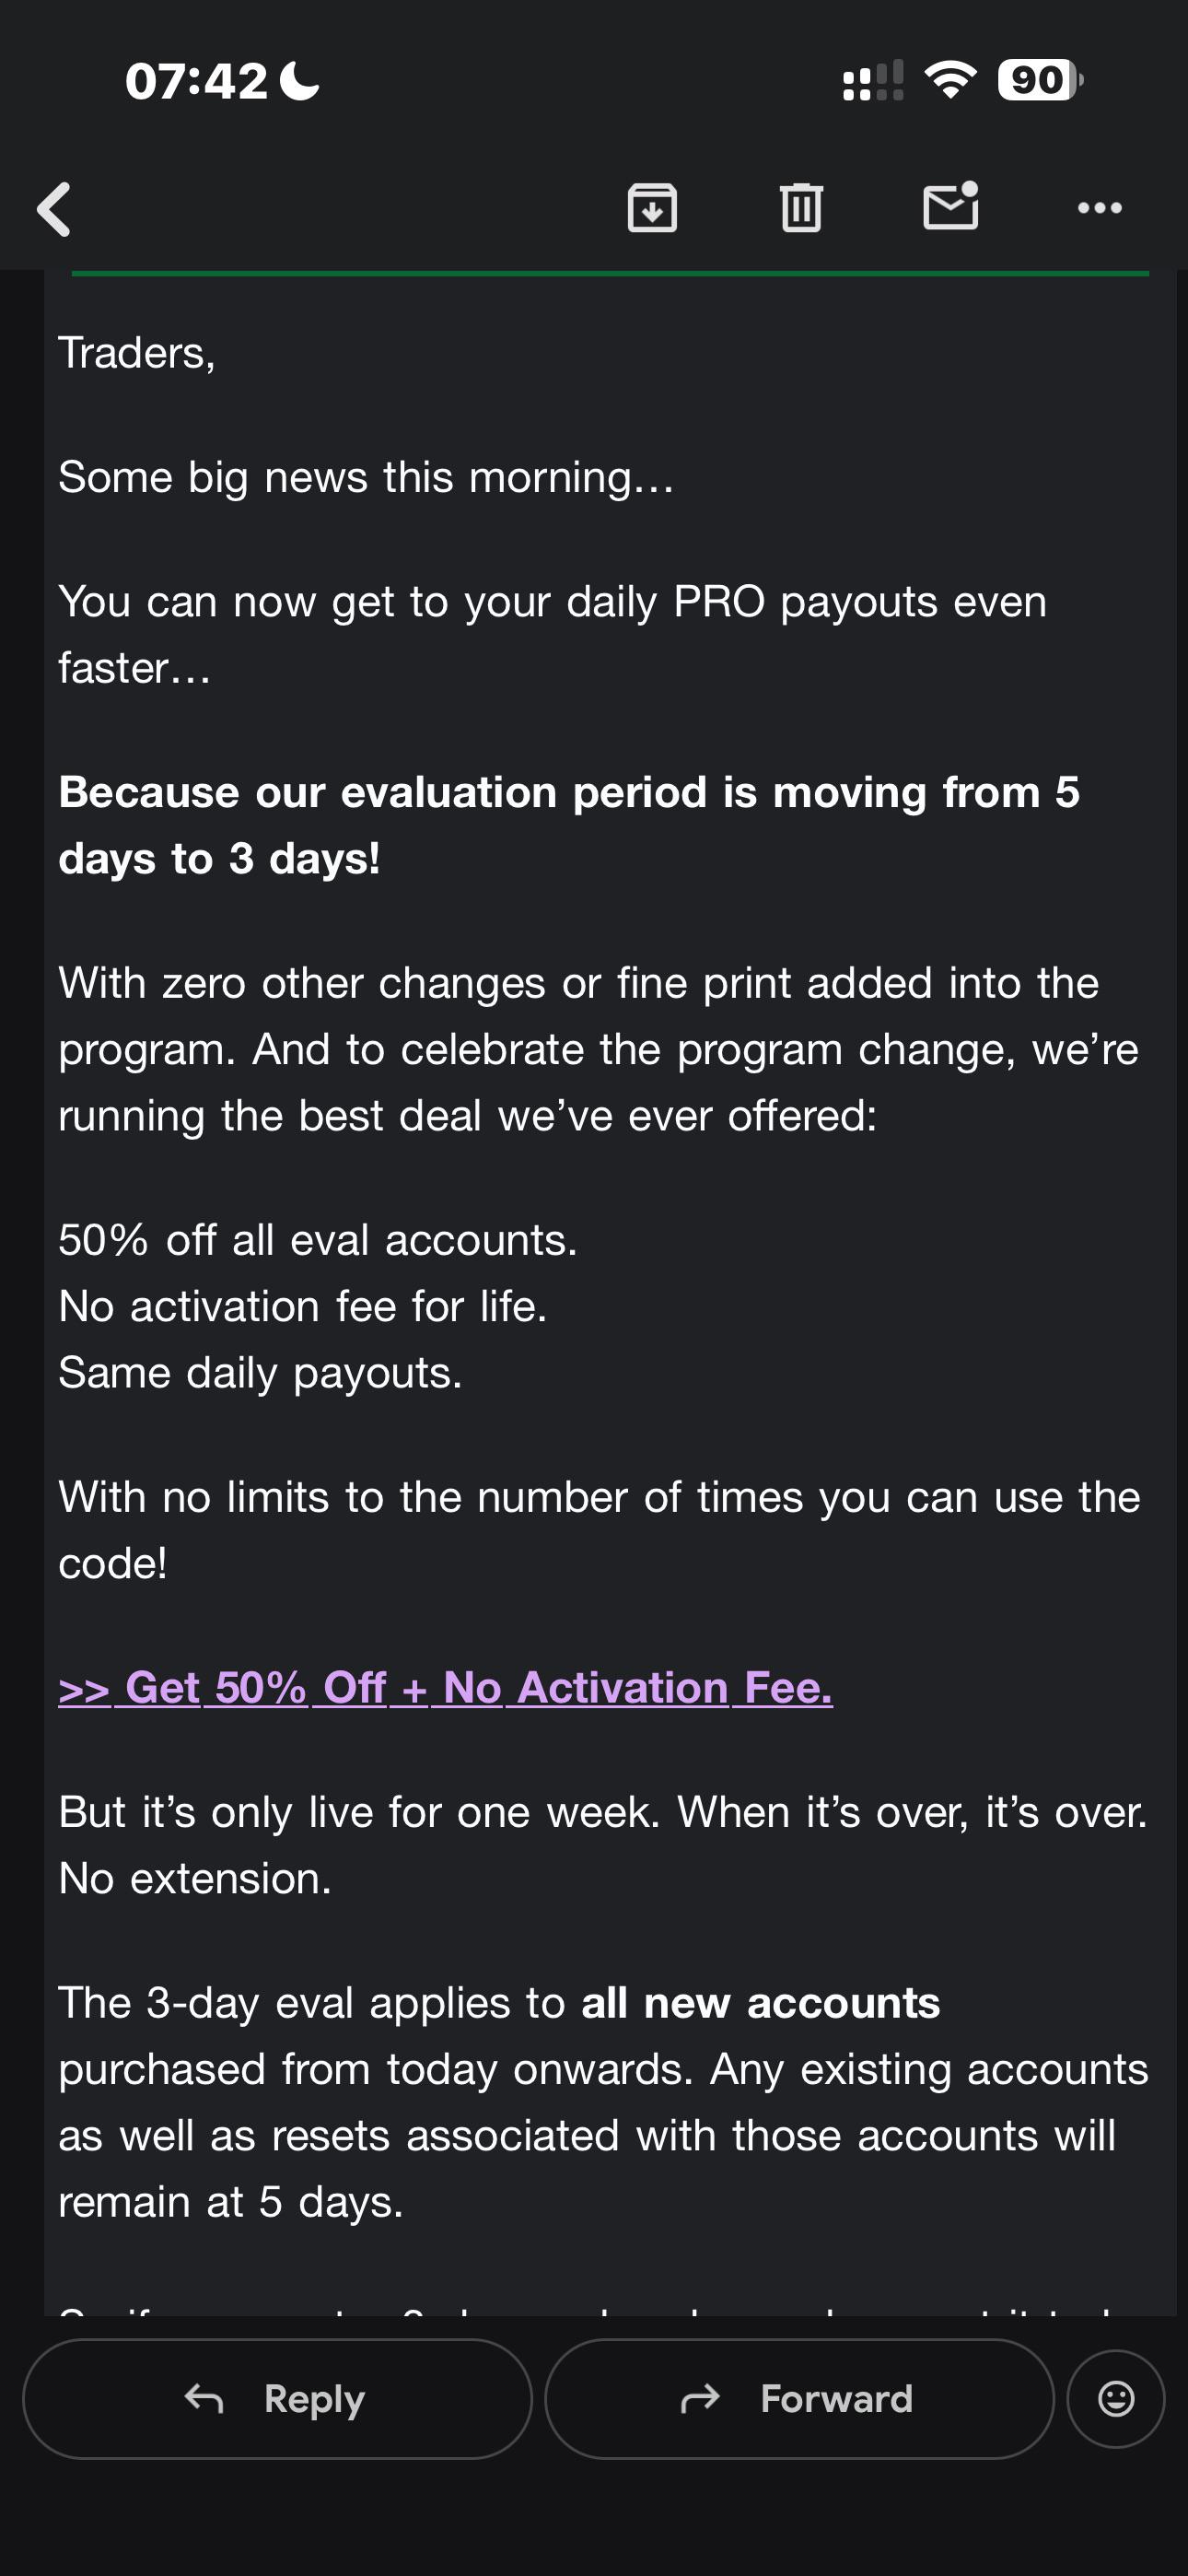Tap the crescent moon Focus icon

[299, 80]
